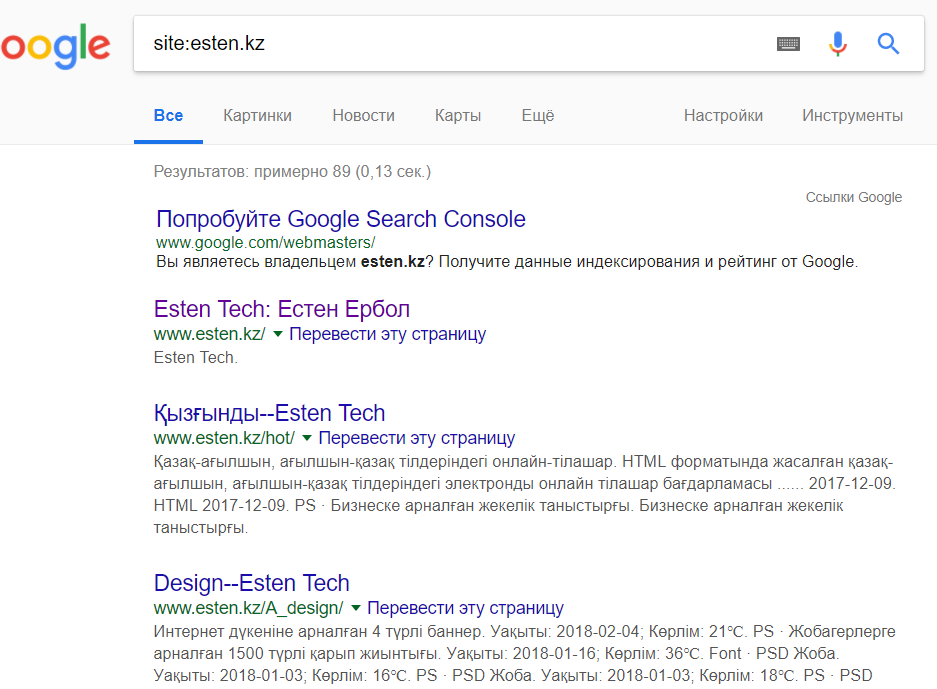Open the Қызғынды--Esten Tech result

pos(270,413)
